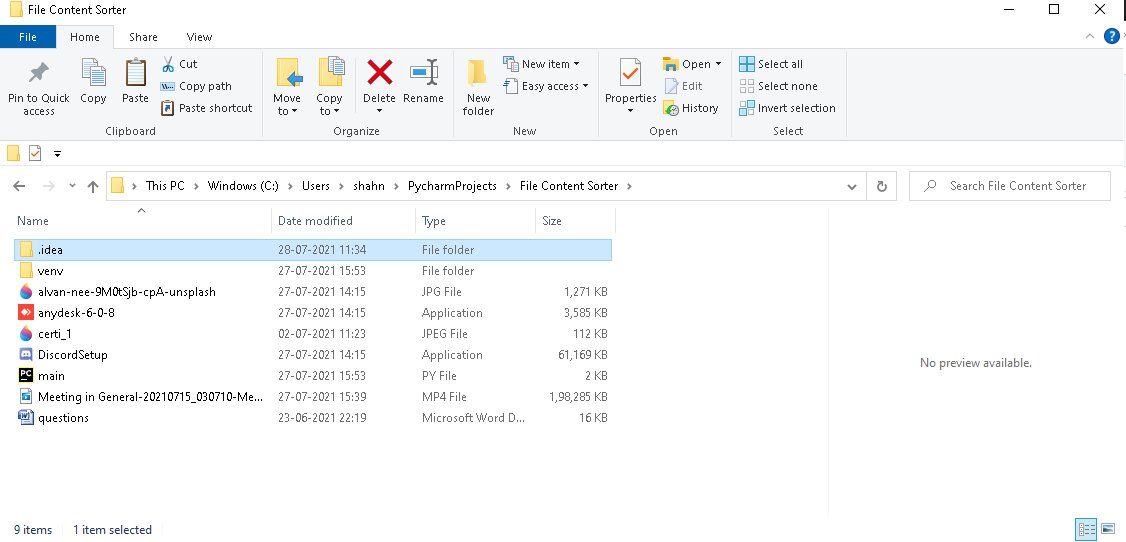Navigate to Users breadcrumb
Viewport: 1126px width, 542px height.
click(315, 186)
